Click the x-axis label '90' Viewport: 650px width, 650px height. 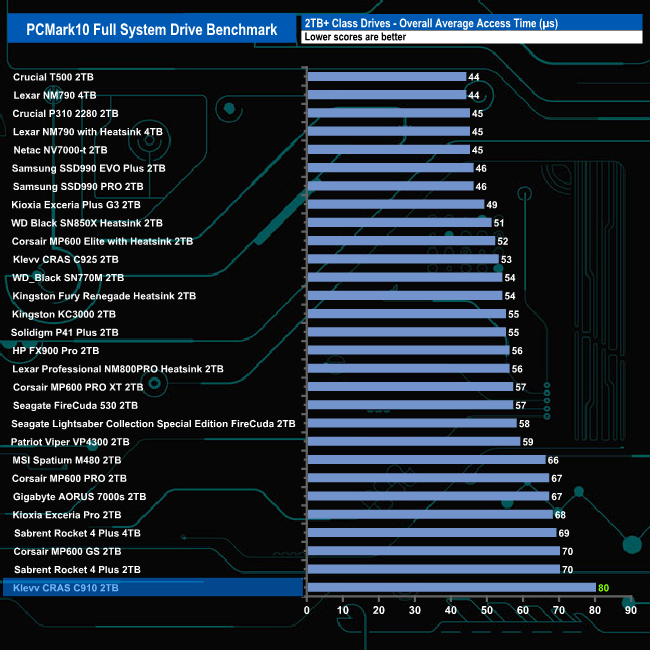pos(631,610)
